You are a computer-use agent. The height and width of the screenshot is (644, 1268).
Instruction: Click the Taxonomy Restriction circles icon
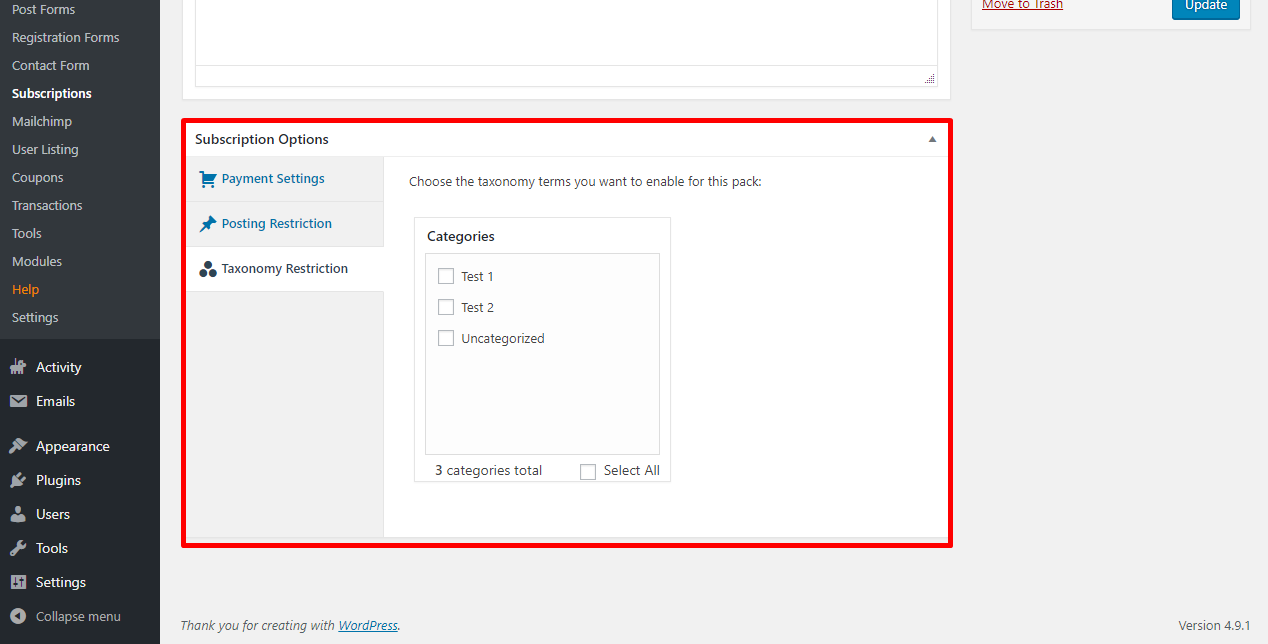[x=208, y=269]
